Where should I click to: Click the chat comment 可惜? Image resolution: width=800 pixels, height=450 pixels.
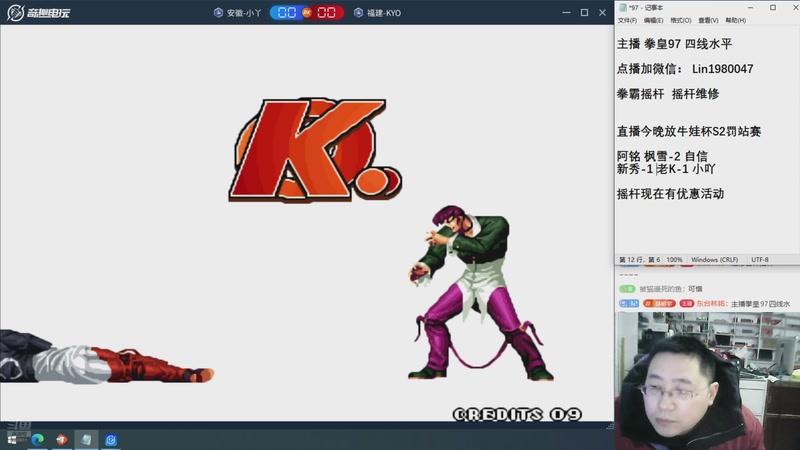(x=695, y=289)
